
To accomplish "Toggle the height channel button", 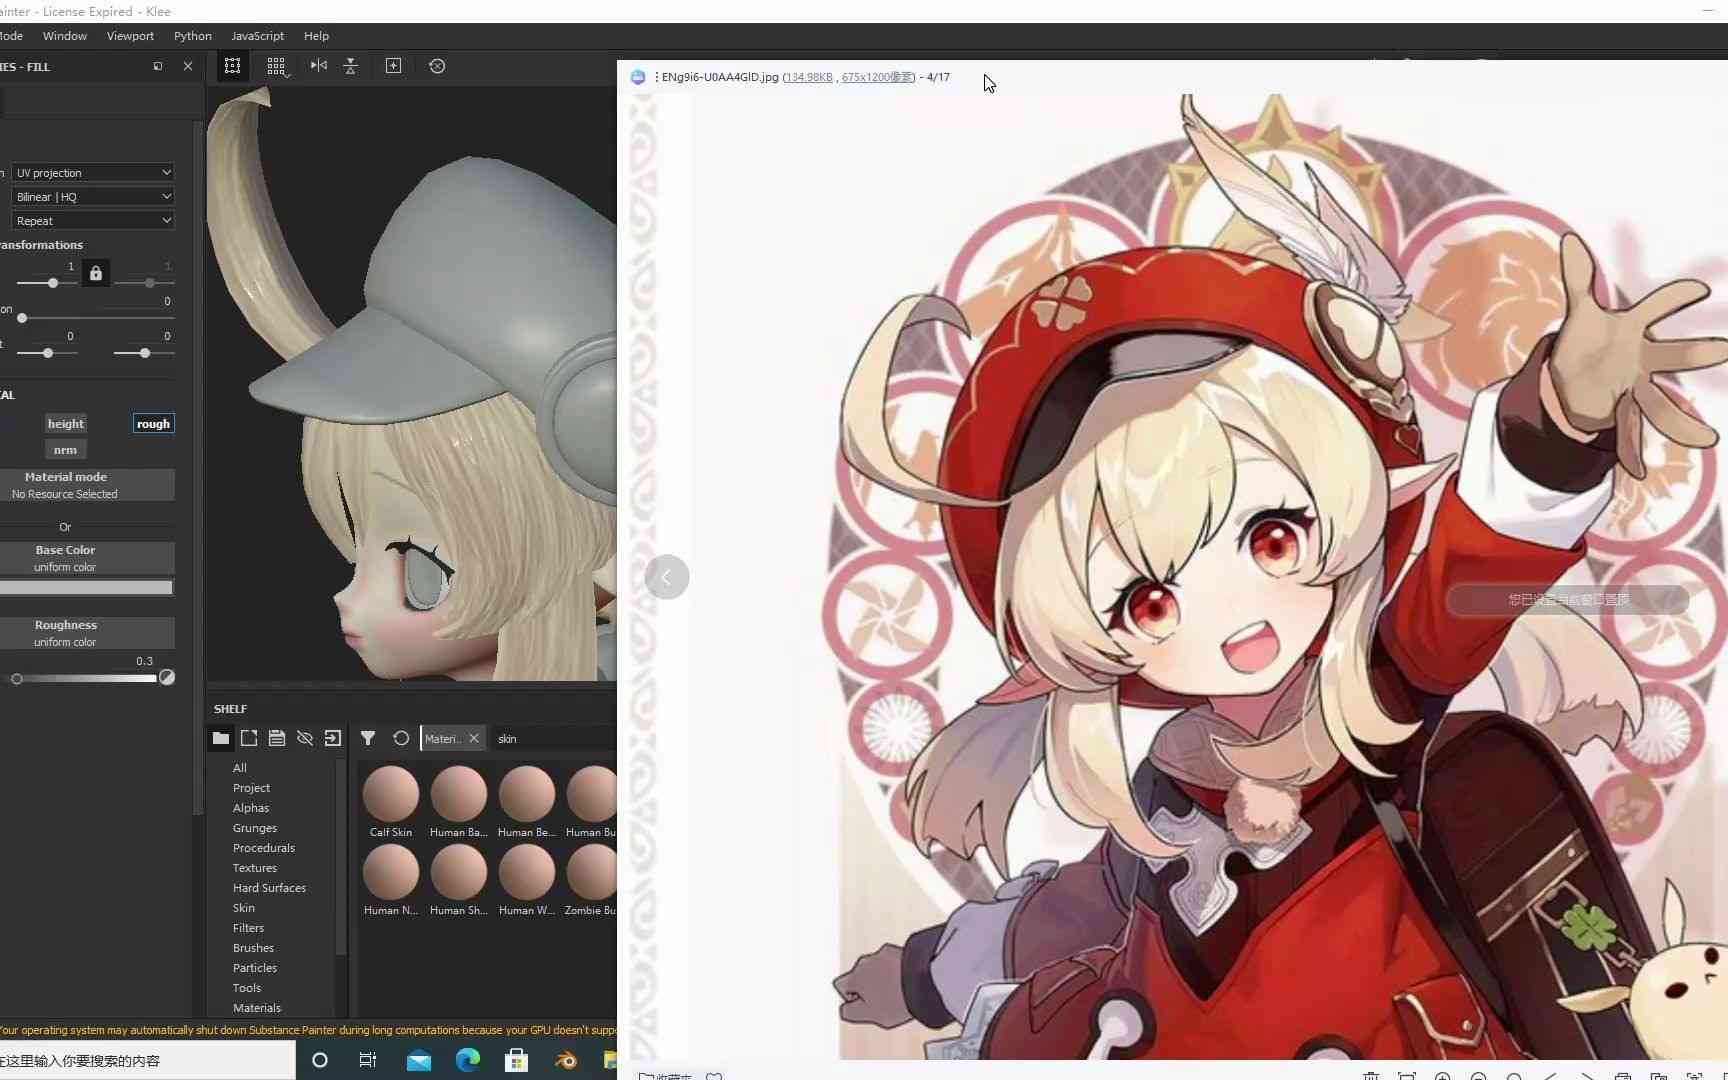I will (x=66, y=424).
